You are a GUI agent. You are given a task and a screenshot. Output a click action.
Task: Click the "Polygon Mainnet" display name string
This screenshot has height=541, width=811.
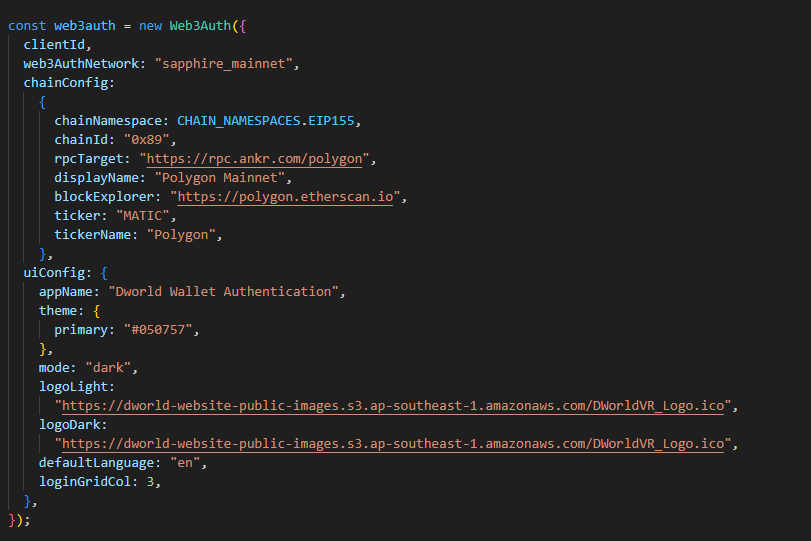(220, 178)
